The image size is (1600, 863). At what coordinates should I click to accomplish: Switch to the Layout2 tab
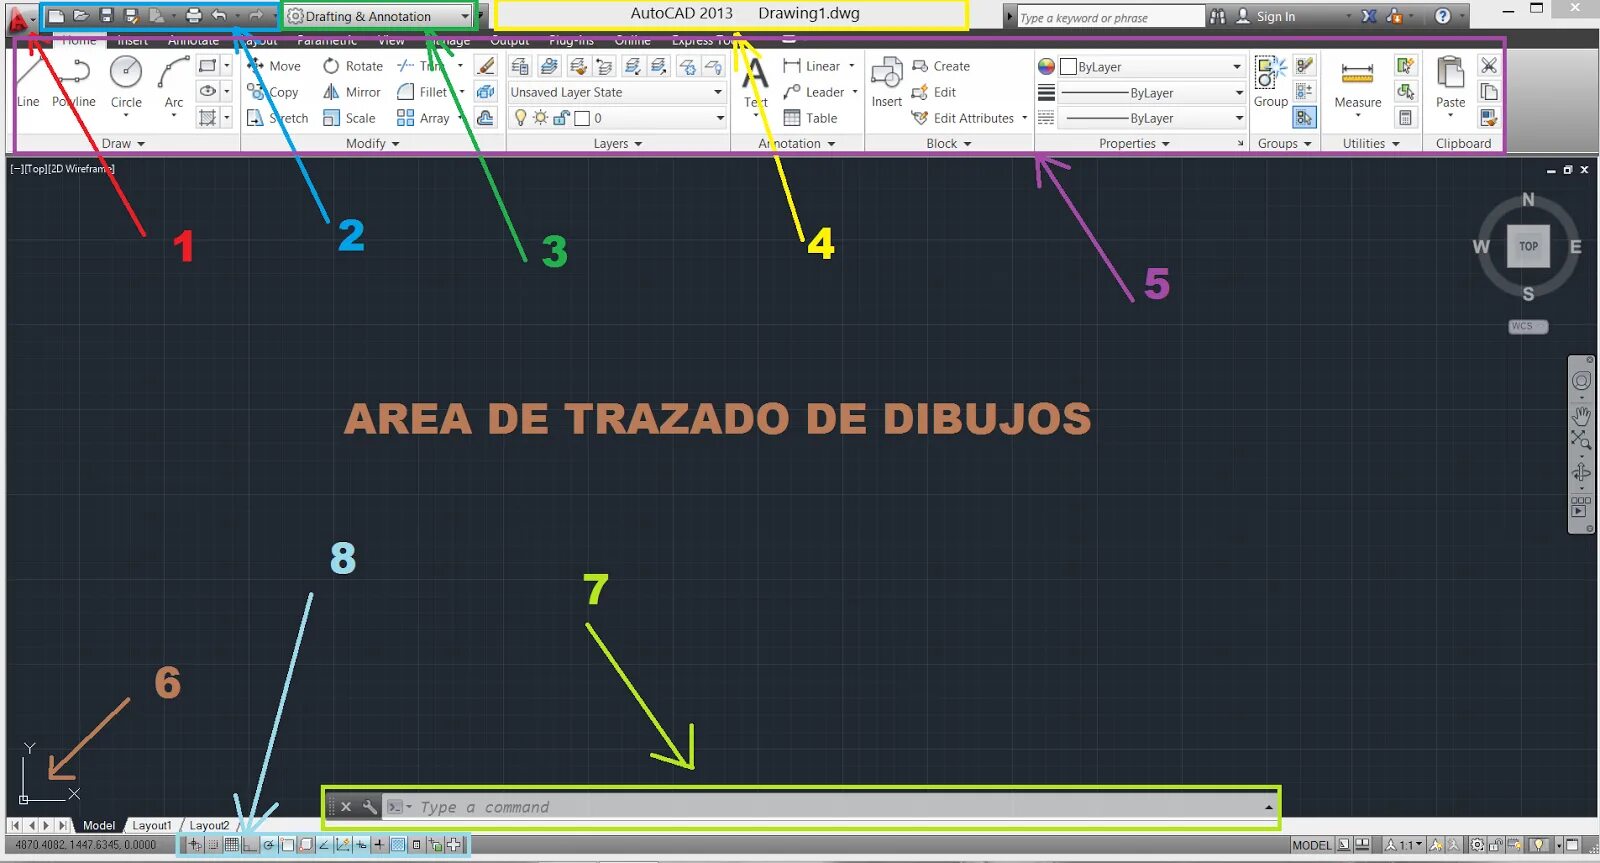pos(209,825)
